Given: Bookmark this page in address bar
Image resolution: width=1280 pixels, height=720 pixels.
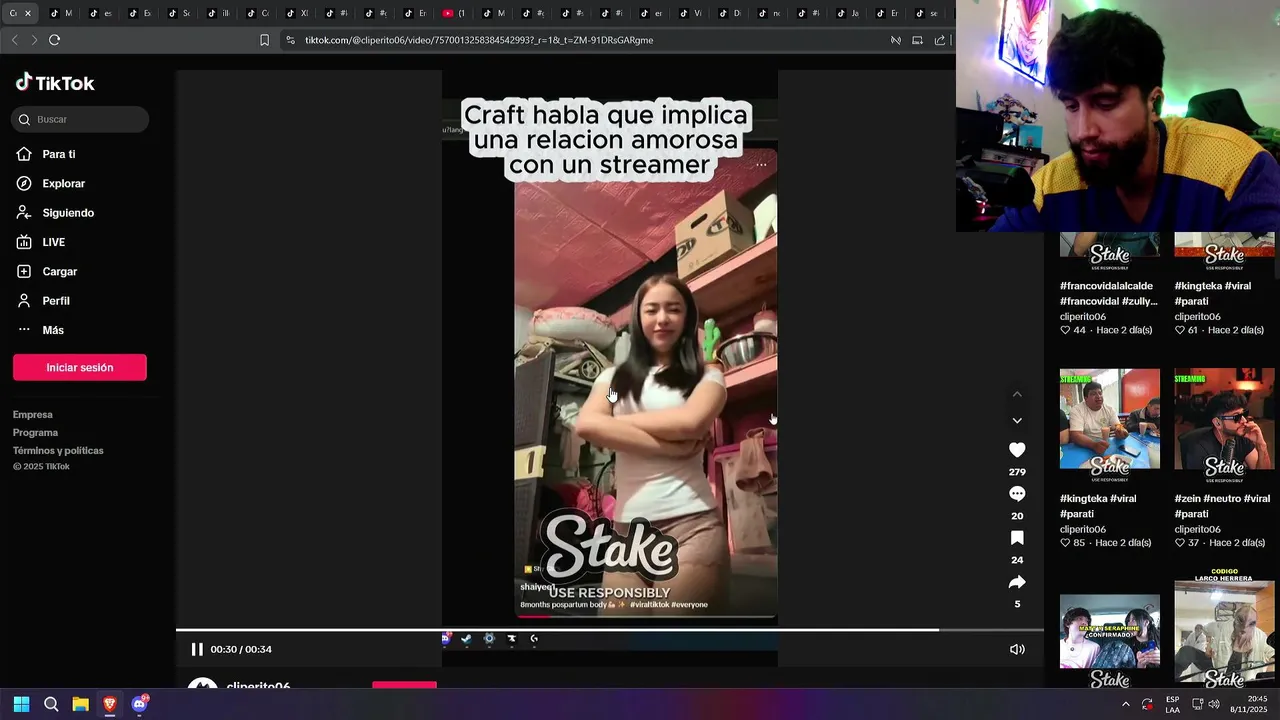Looking at the screenshot, I should 264,40.
